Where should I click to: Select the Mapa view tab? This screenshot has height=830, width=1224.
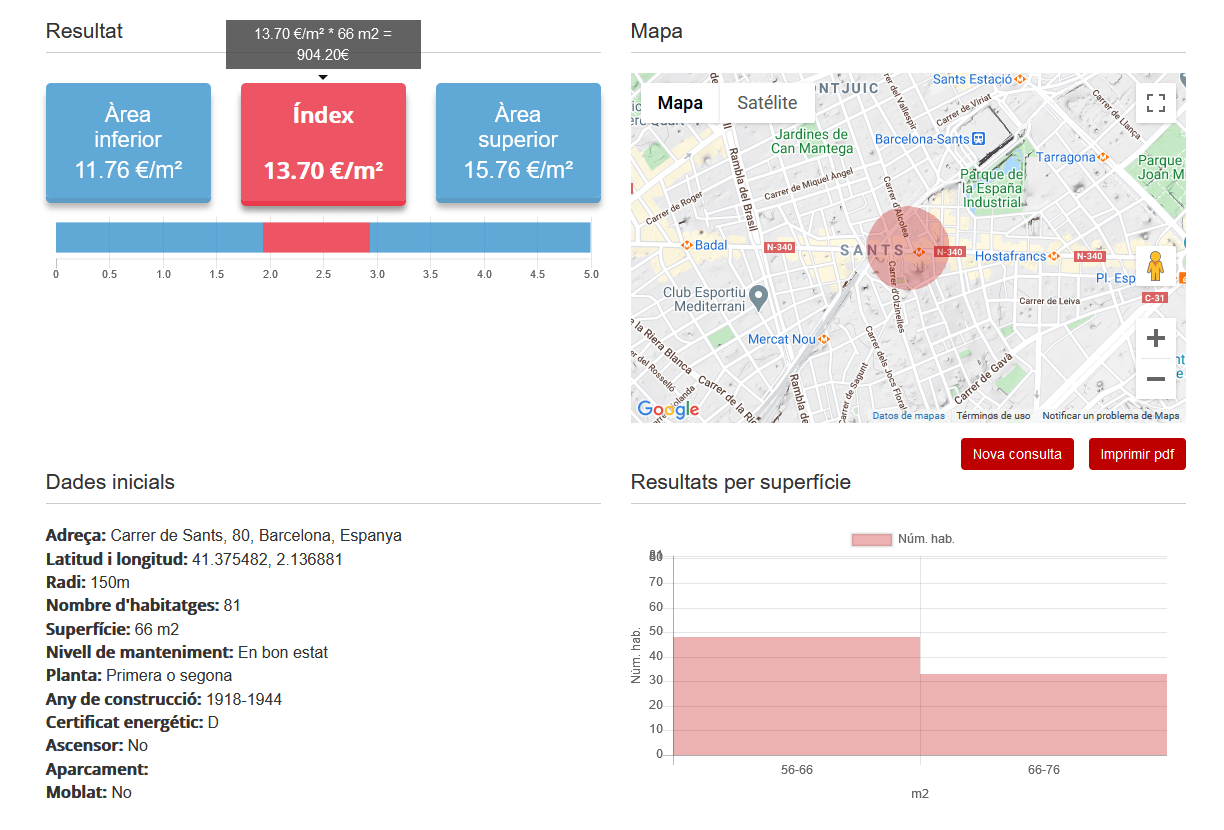[x=680, y=103]
